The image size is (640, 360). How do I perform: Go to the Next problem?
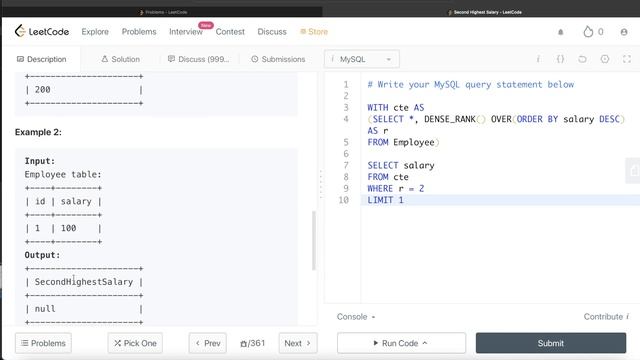[298, 343]
